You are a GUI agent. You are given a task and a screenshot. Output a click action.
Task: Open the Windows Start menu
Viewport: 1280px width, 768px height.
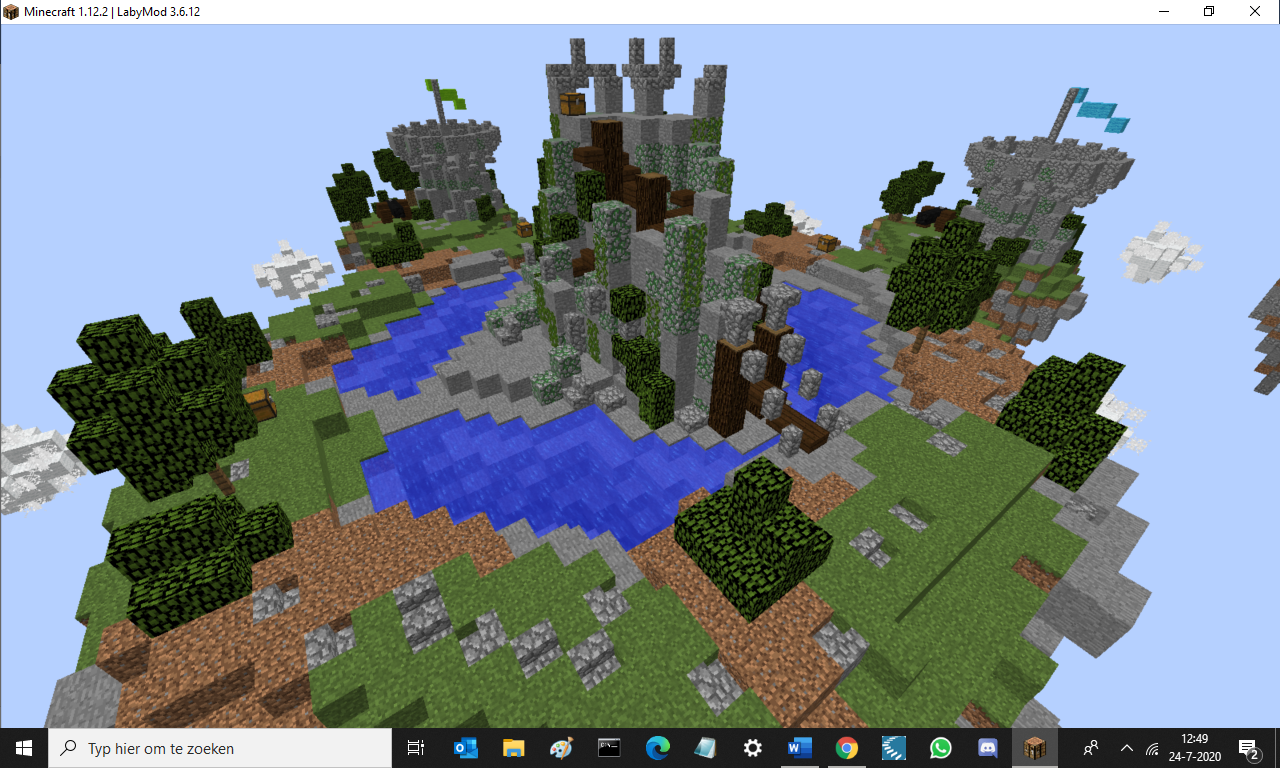pos(24,748)
